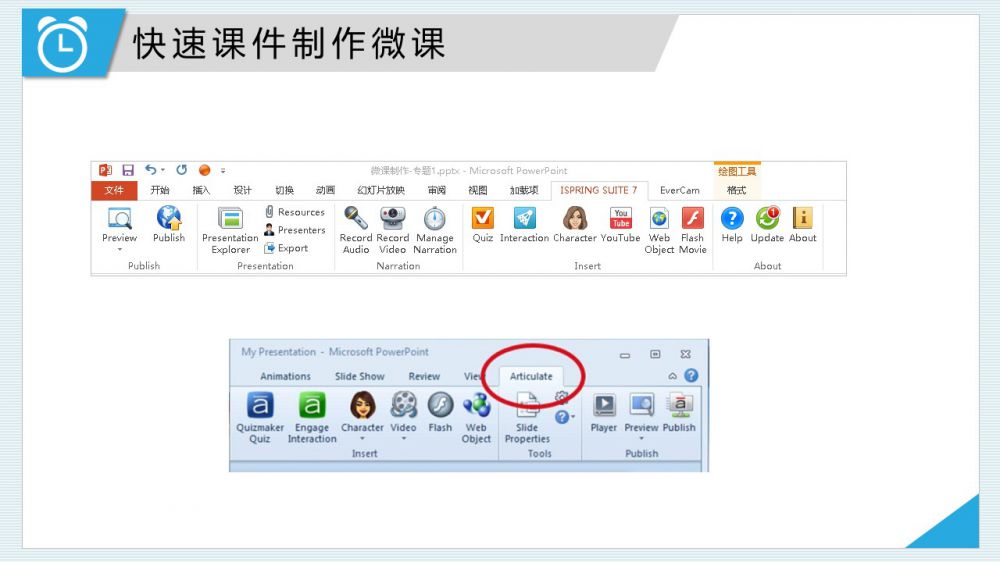Viewport: 1000px width, 562px height.
Task: Click the YouTube insert icon
Action: click(620, 219)
